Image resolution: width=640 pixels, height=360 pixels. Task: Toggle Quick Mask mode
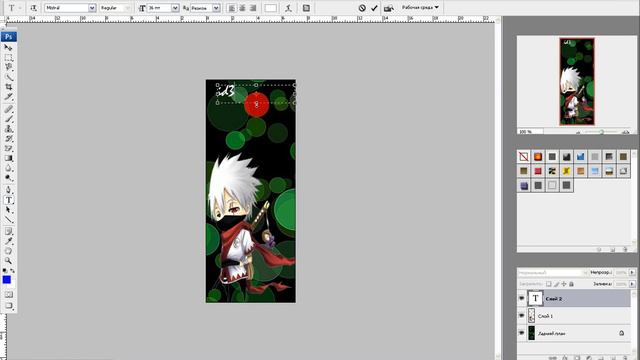(x=8, y=294)
